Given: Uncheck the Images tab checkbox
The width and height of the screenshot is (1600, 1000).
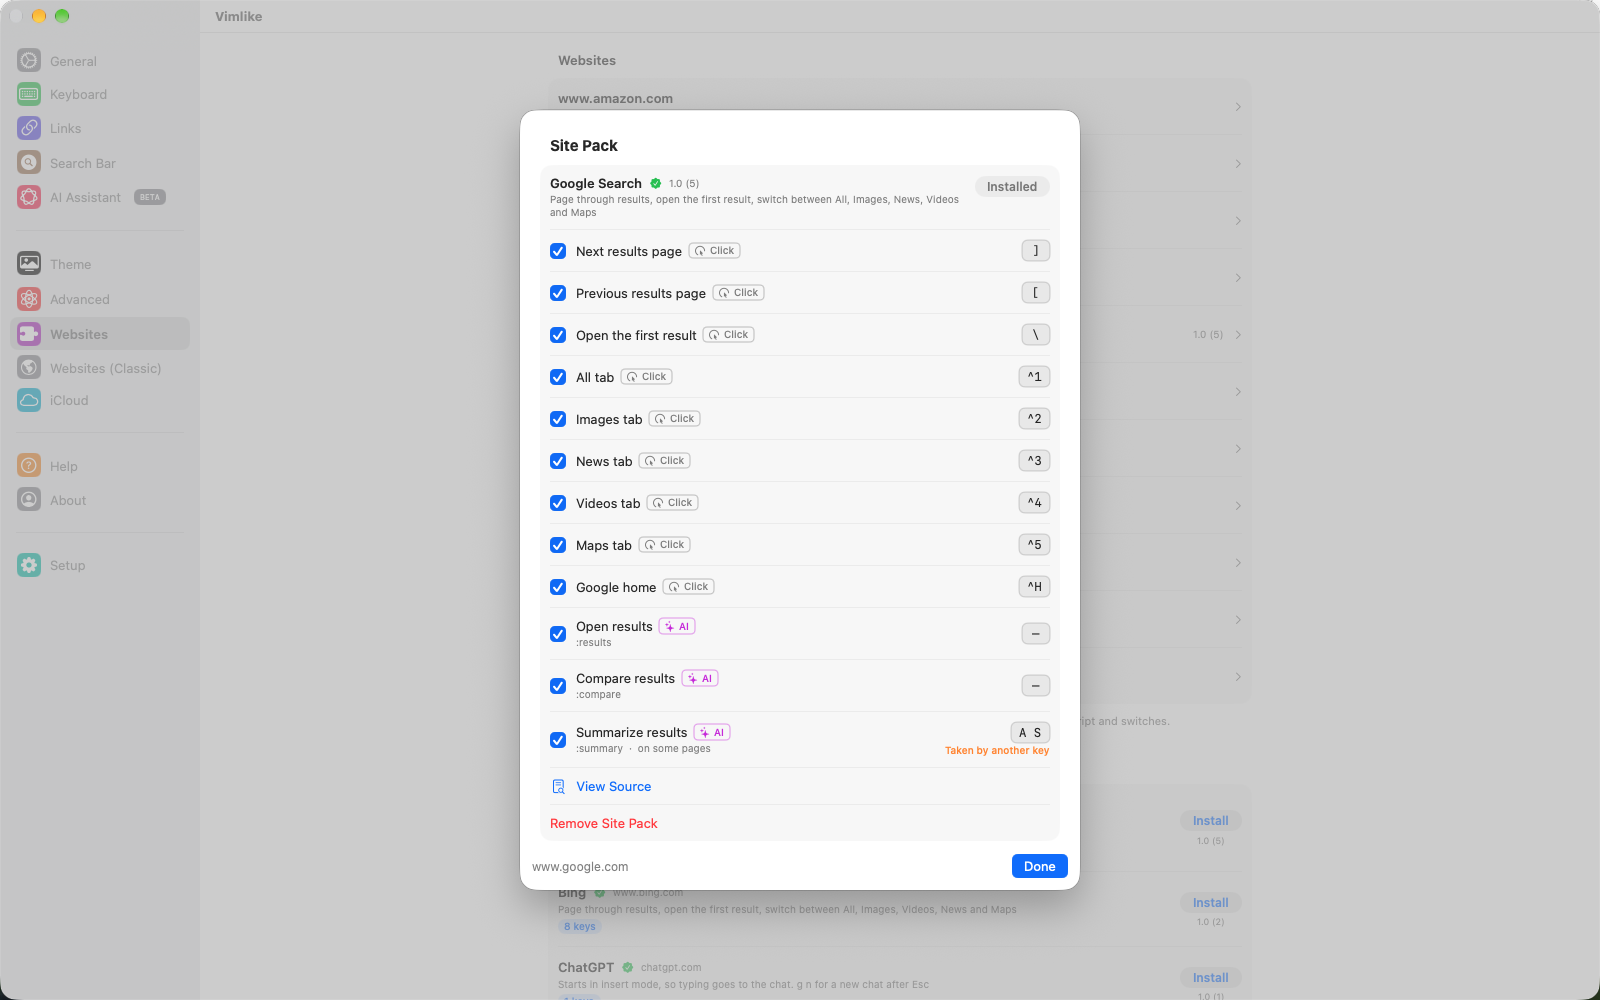Looking at the screenshot, I should click(558, 419).
